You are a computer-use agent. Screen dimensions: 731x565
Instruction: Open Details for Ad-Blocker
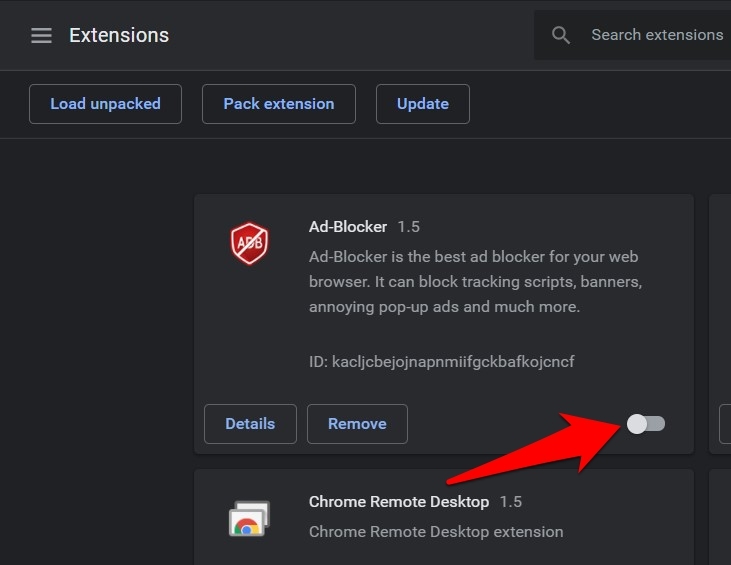250,424
